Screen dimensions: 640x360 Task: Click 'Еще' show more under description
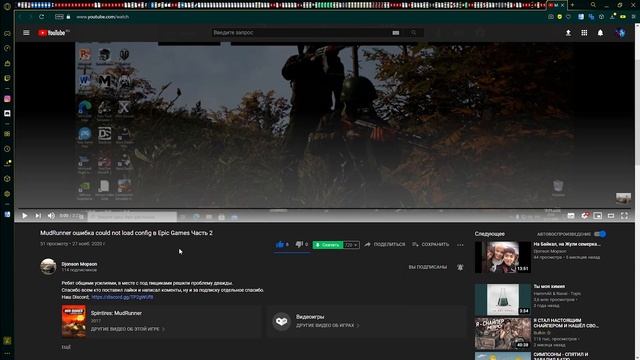[x=66, y=347]
